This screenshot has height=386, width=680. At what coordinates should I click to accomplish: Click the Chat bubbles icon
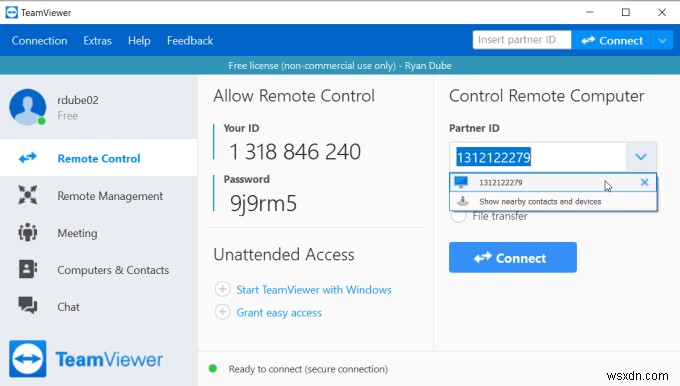click(x=28, y=305)
